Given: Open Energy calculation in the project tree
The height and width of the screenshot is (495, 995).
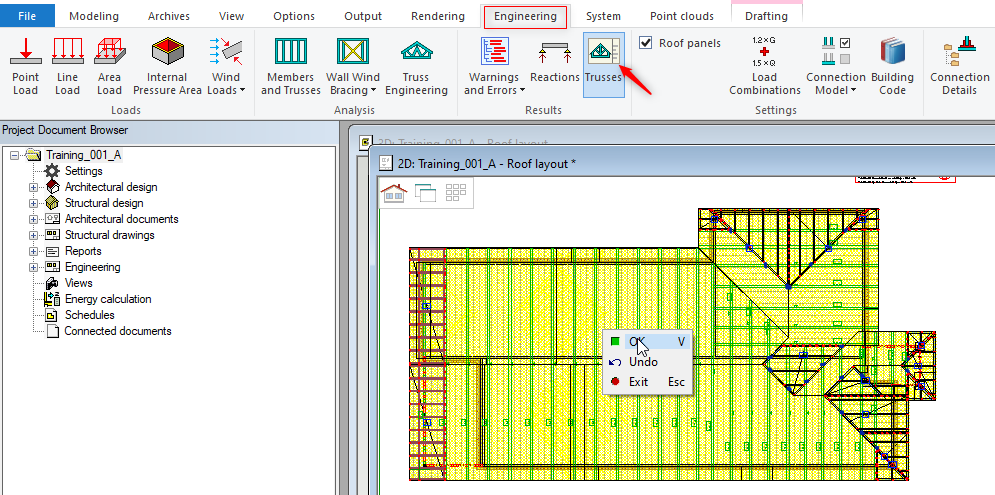Looking at the screenshot, I should pyautogui.click(x=108, y=299).
